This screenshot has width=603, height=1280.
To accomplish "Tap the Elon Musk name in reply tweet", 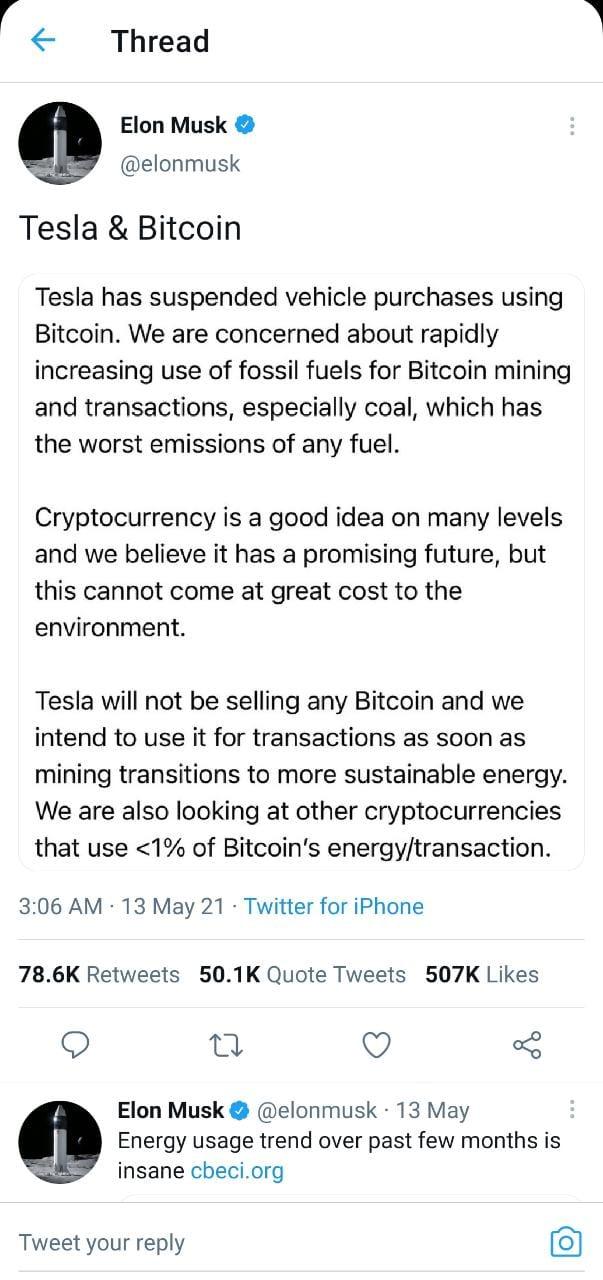I will 170,1110.
